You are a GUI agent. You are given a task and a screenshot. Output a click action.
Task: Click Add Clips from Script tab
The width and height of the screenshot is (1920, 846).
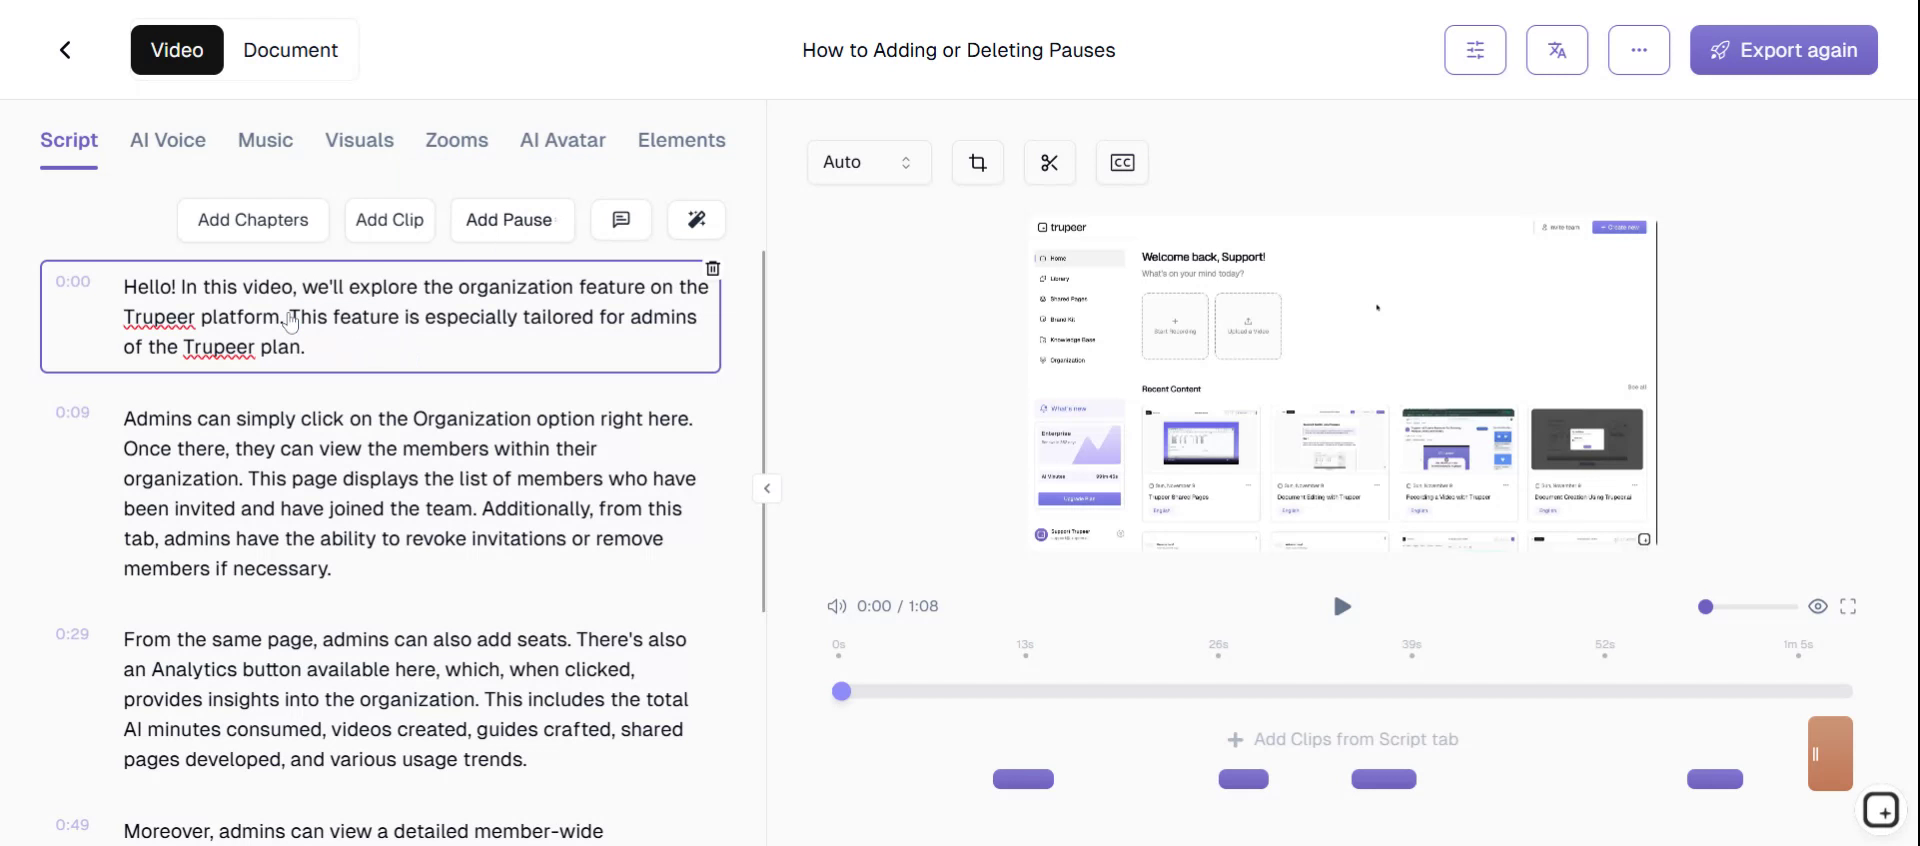(x=1343, y=739)
